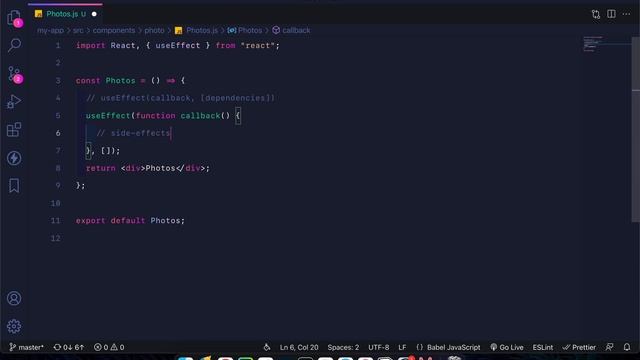Click the editor vertical scrollbar
The width and height of the screenshot is (640, 360).
pyautogui.click(x=636, y=129)
